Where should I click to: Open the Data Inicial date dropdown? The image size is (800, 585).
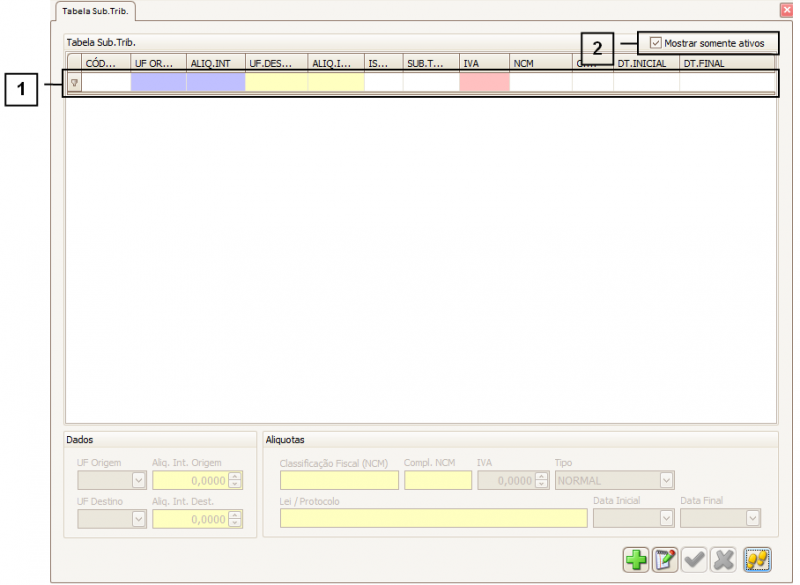tap(667, 518)
